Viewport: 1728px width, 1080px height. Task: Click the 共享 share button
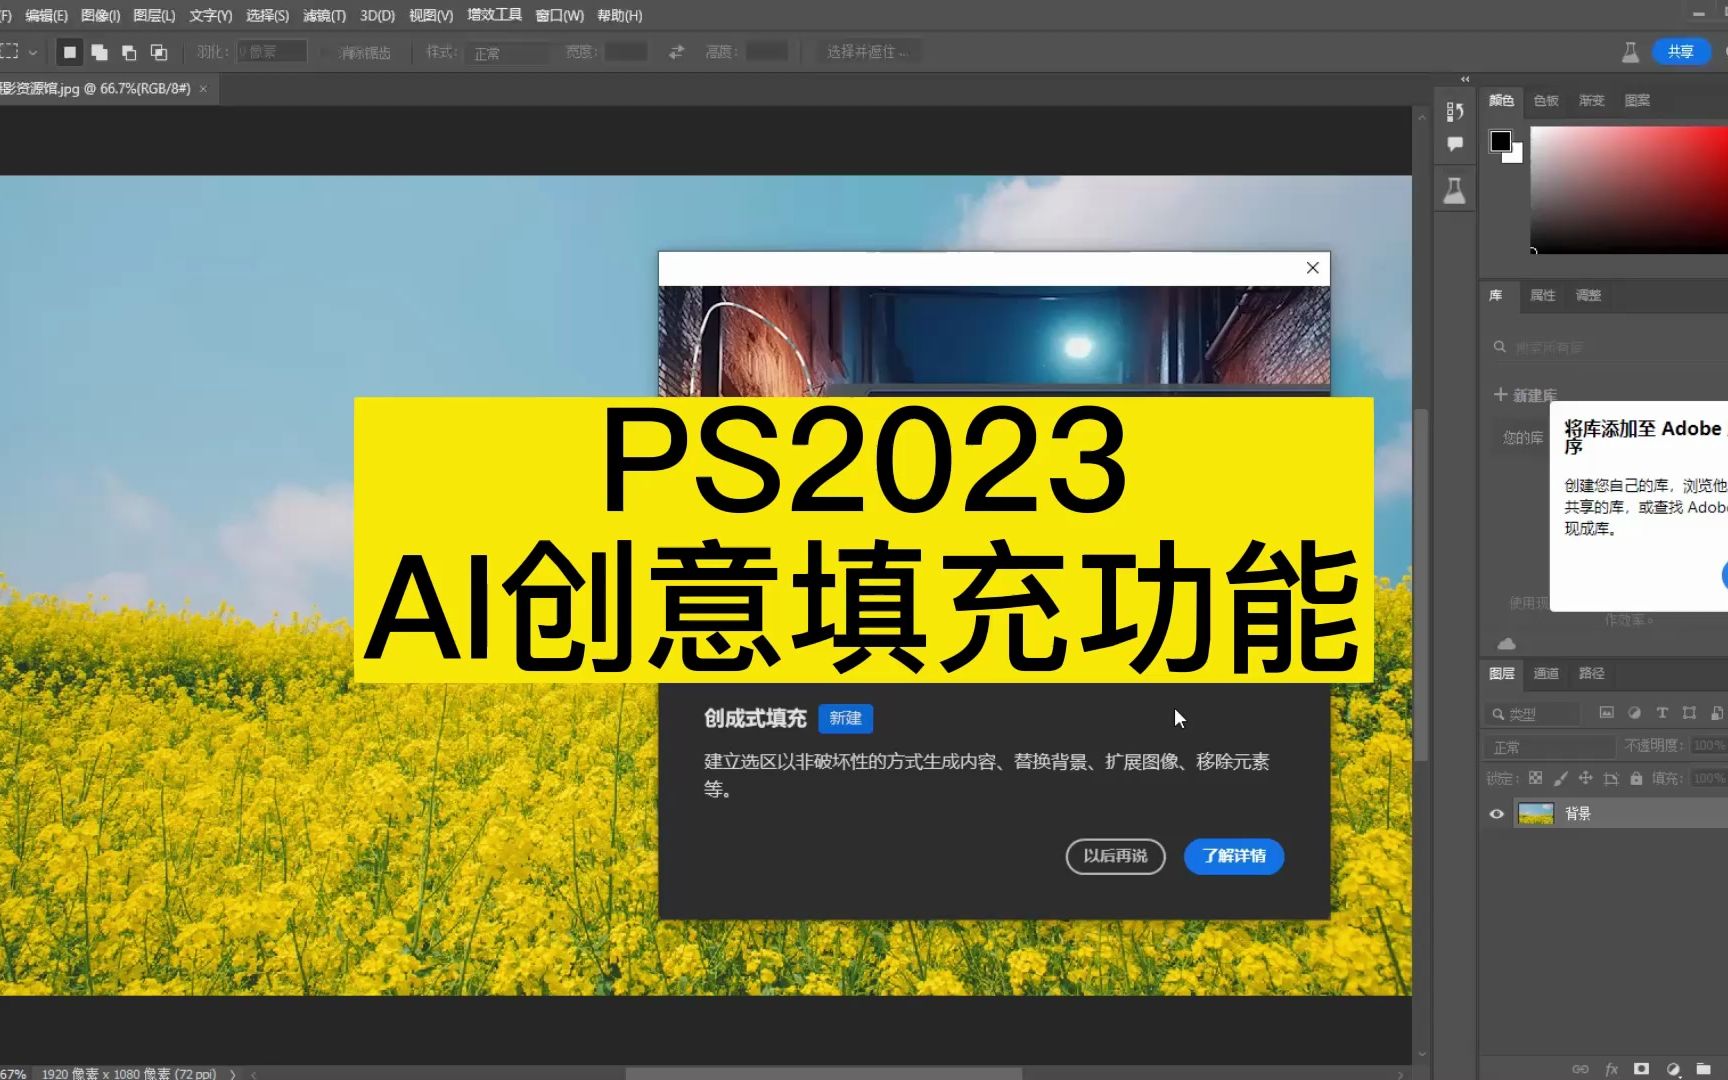click(1681, 52)
